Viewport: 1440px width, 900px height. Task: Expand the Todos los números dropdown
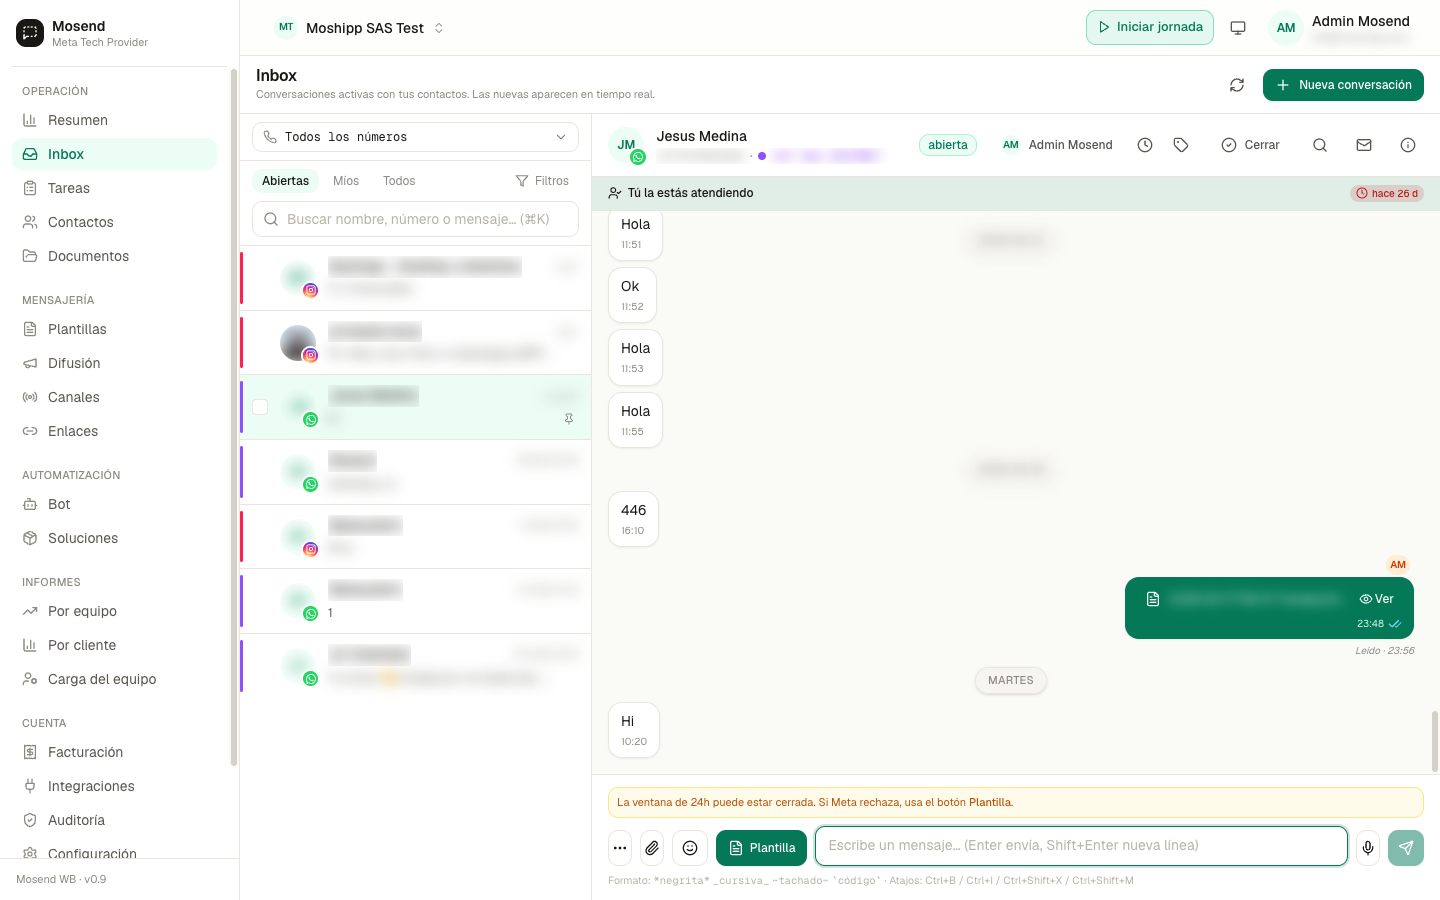pyautogui.click(x=415, y=137)
